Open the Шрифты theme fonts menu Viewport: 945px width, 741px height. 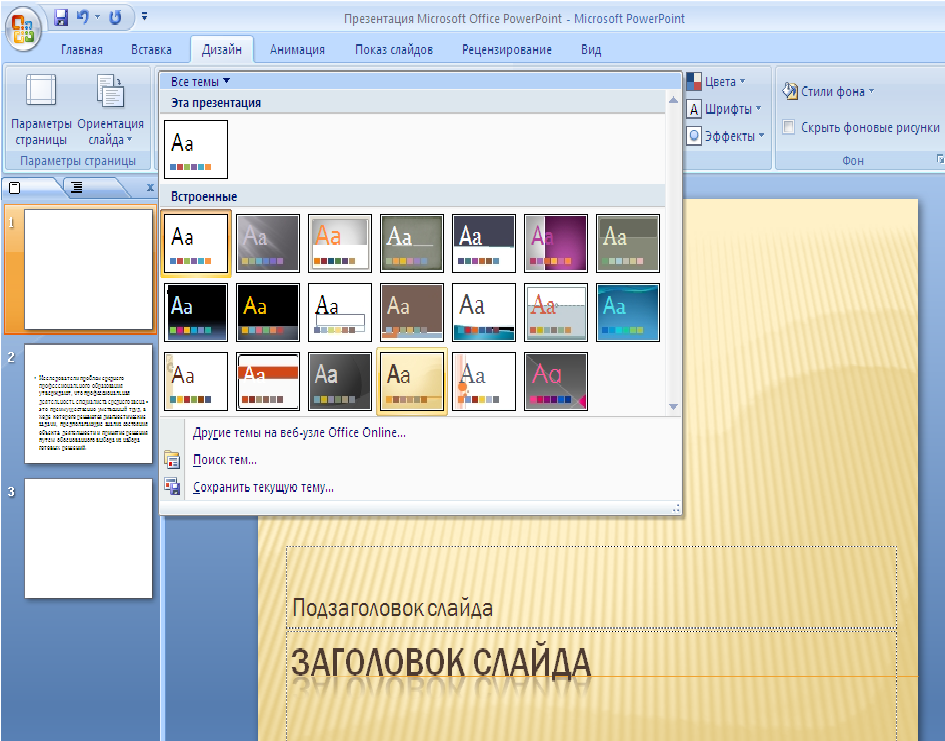tap(724, 109)
